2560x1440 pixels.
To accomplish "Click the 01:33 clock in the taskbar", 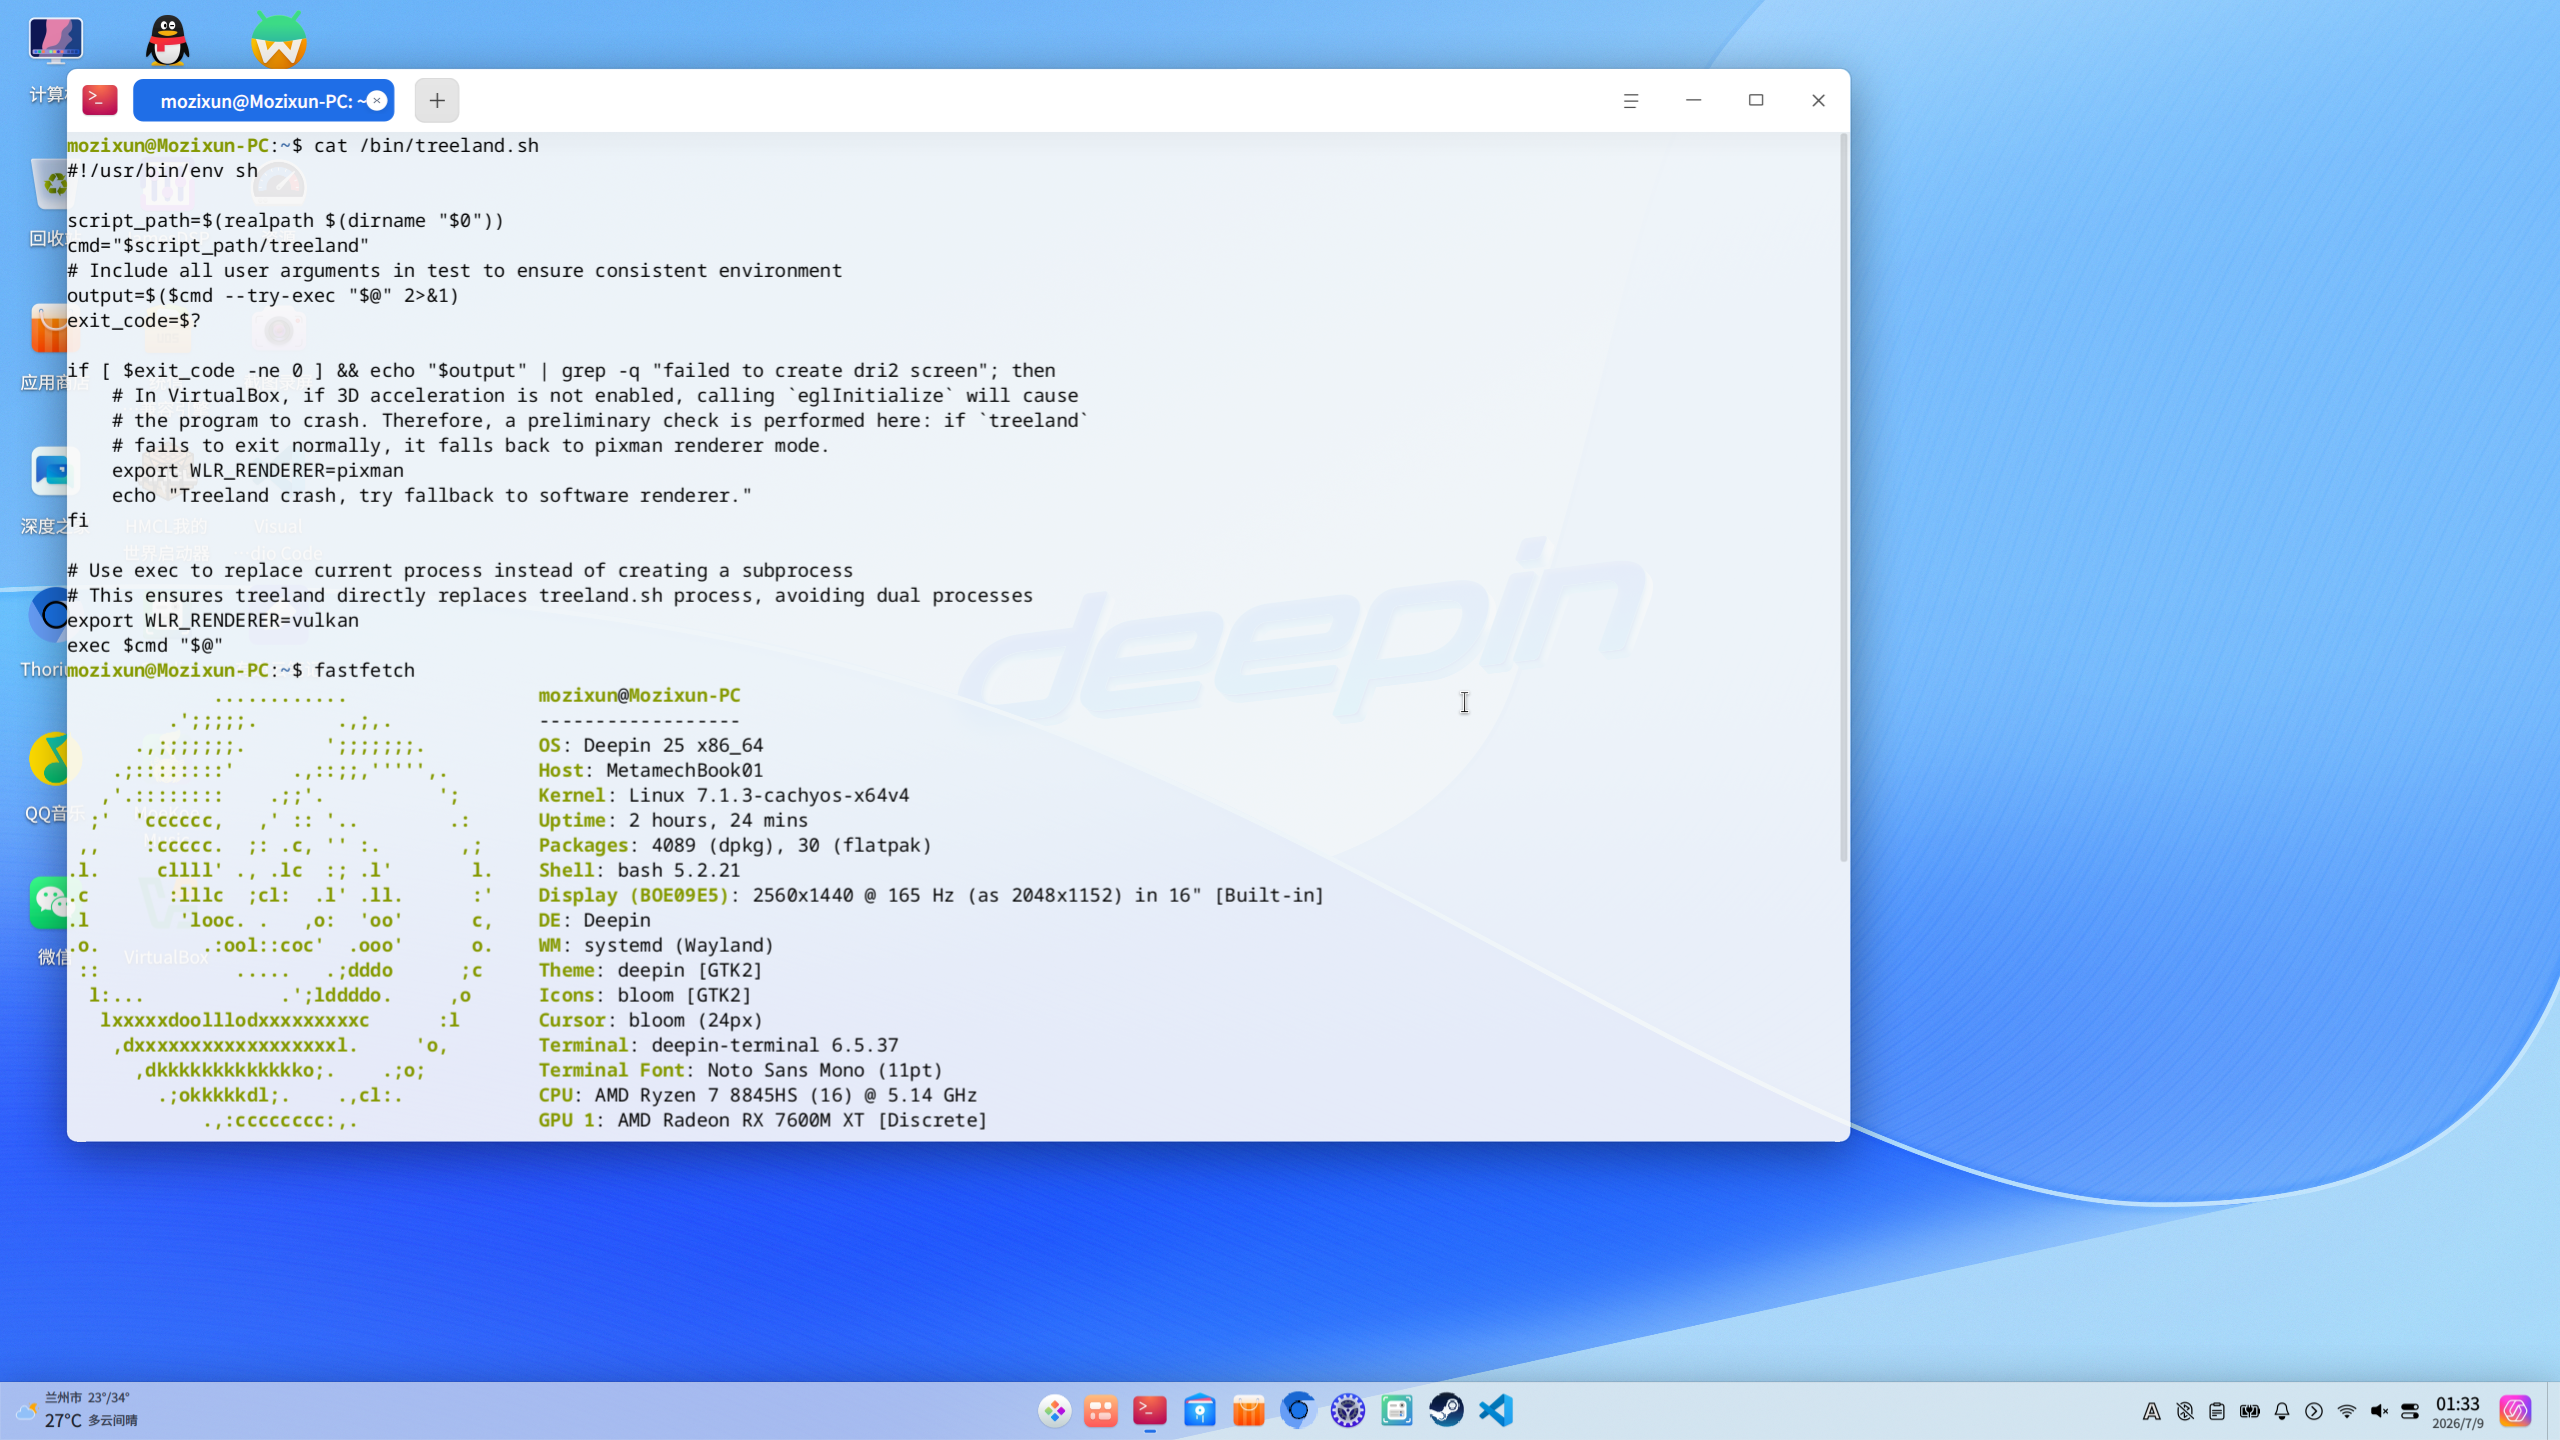I will tap(2458, 1412).
